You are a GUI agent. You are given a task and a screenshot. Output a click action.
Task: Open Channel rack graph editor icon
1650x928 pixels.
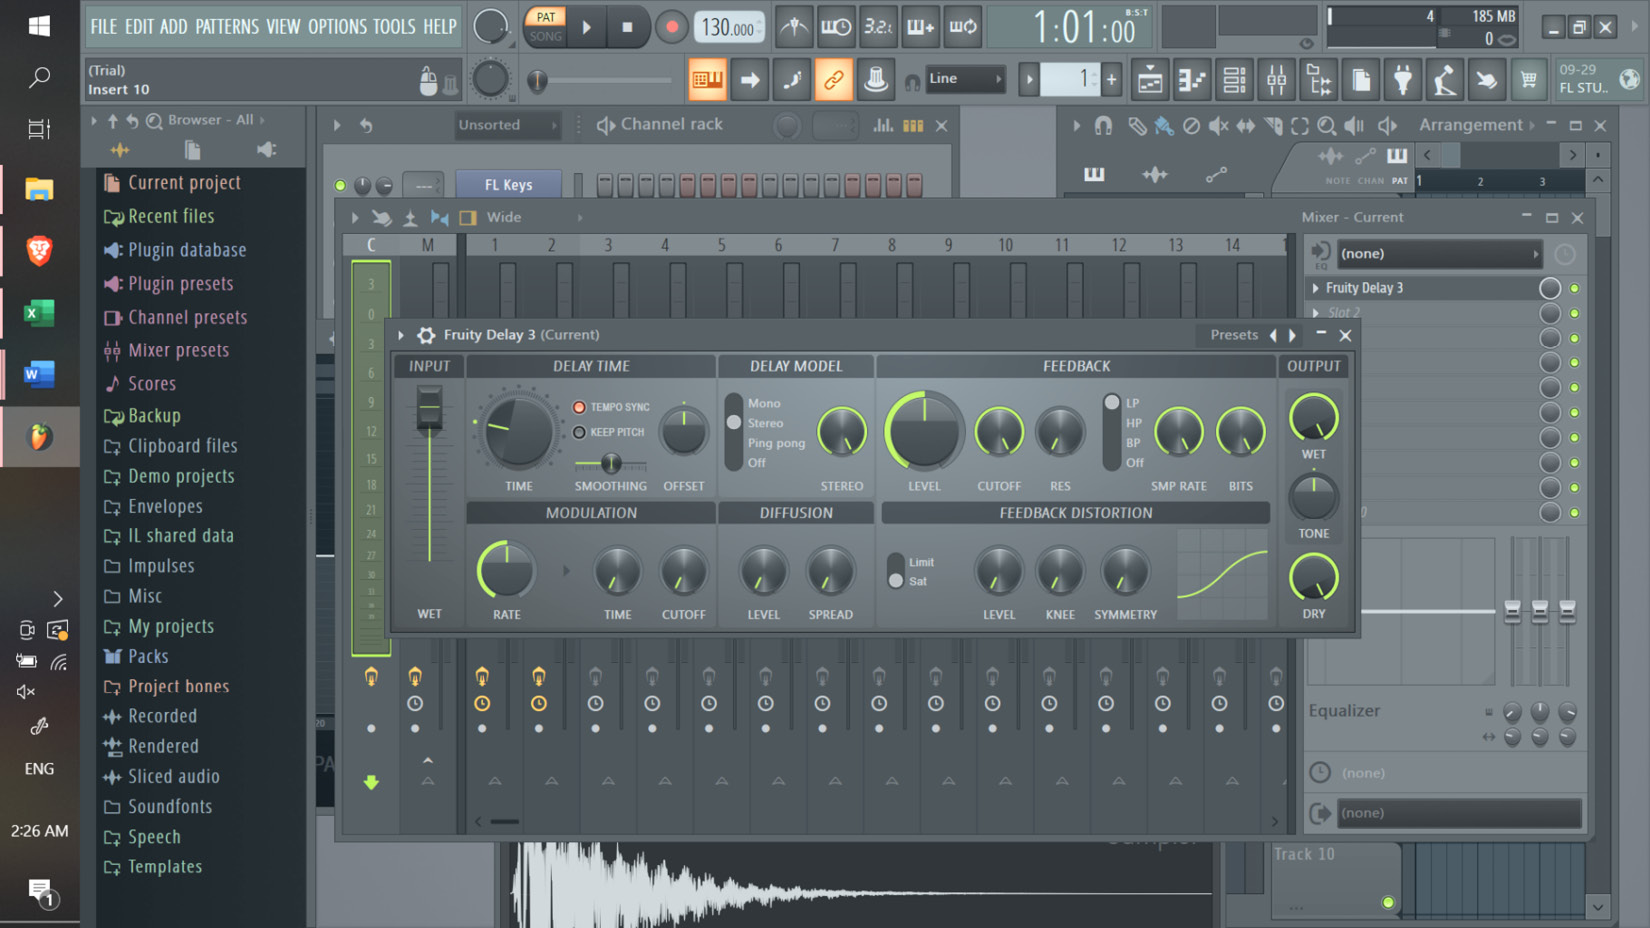pos(883,126)
